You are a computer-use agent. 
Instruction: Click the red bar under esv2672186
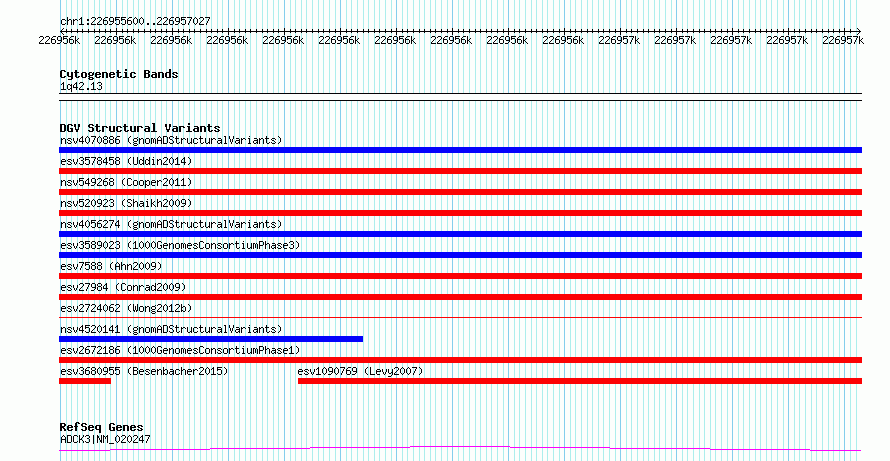[x=460, y=360]
